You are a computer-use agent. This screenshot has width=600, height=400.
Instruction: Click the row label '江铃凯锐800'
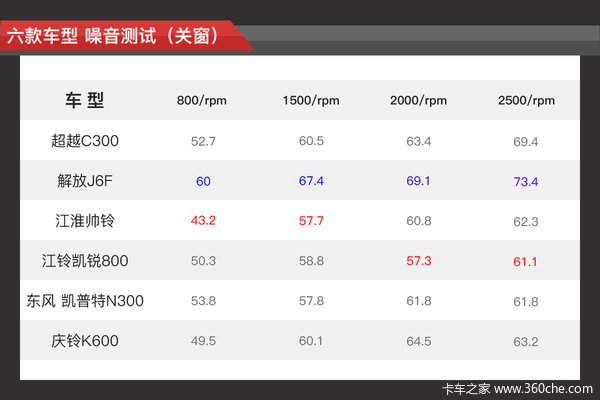[x=85, y=261]
